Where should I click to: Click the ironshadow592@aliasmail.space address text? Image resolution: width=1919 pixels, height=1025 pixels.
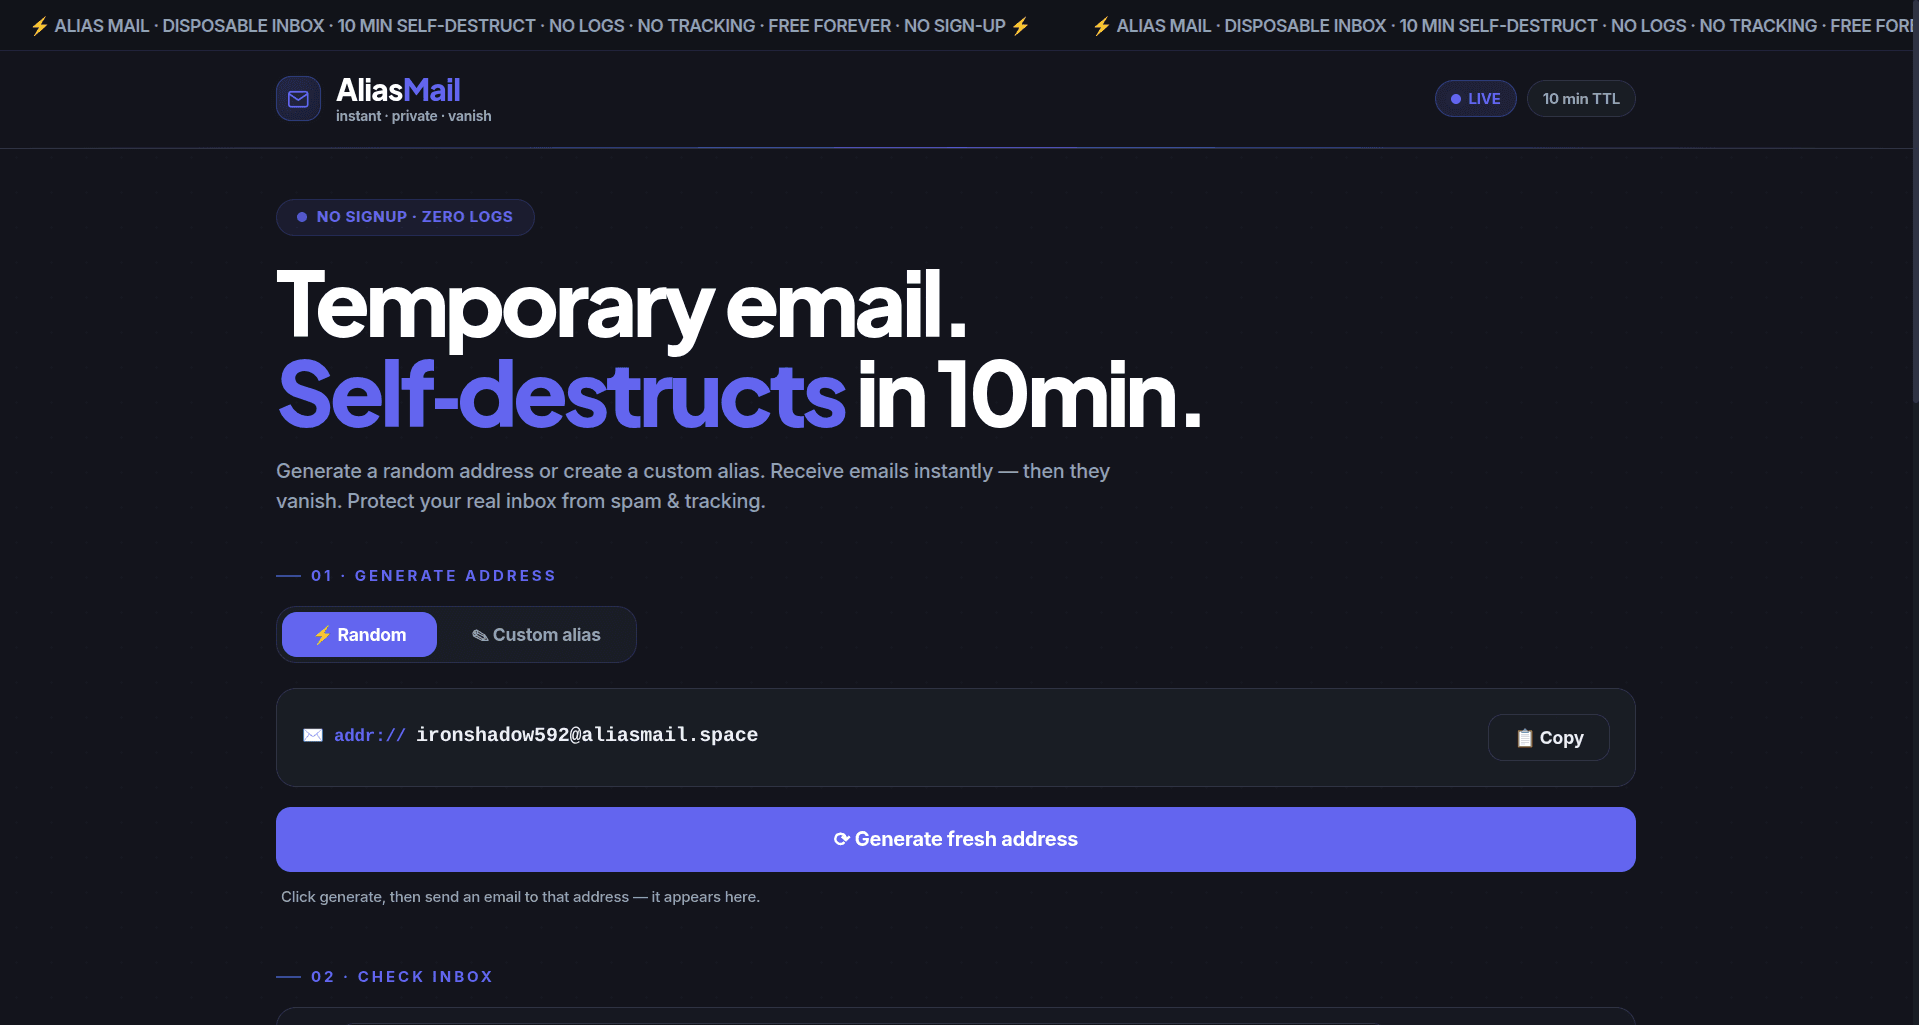click(x=586, y=735)
